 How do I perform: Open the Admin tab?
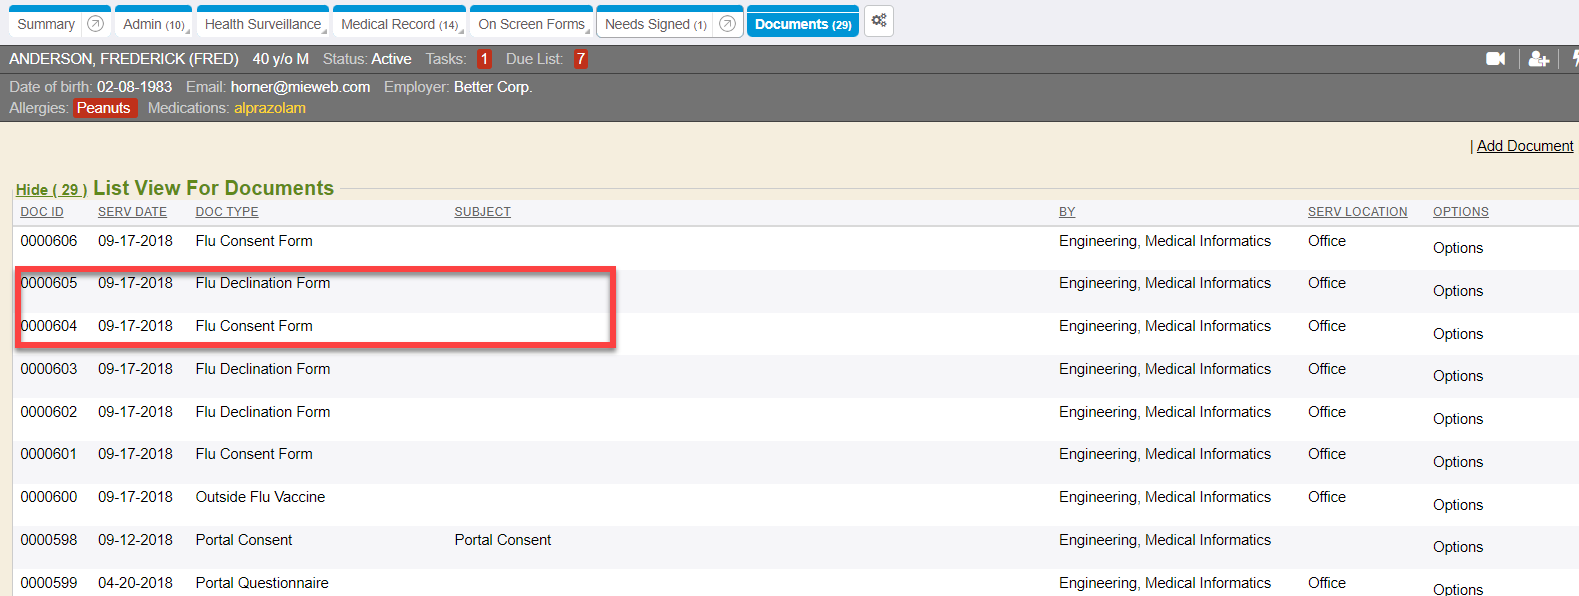click(x=153, y=24)
